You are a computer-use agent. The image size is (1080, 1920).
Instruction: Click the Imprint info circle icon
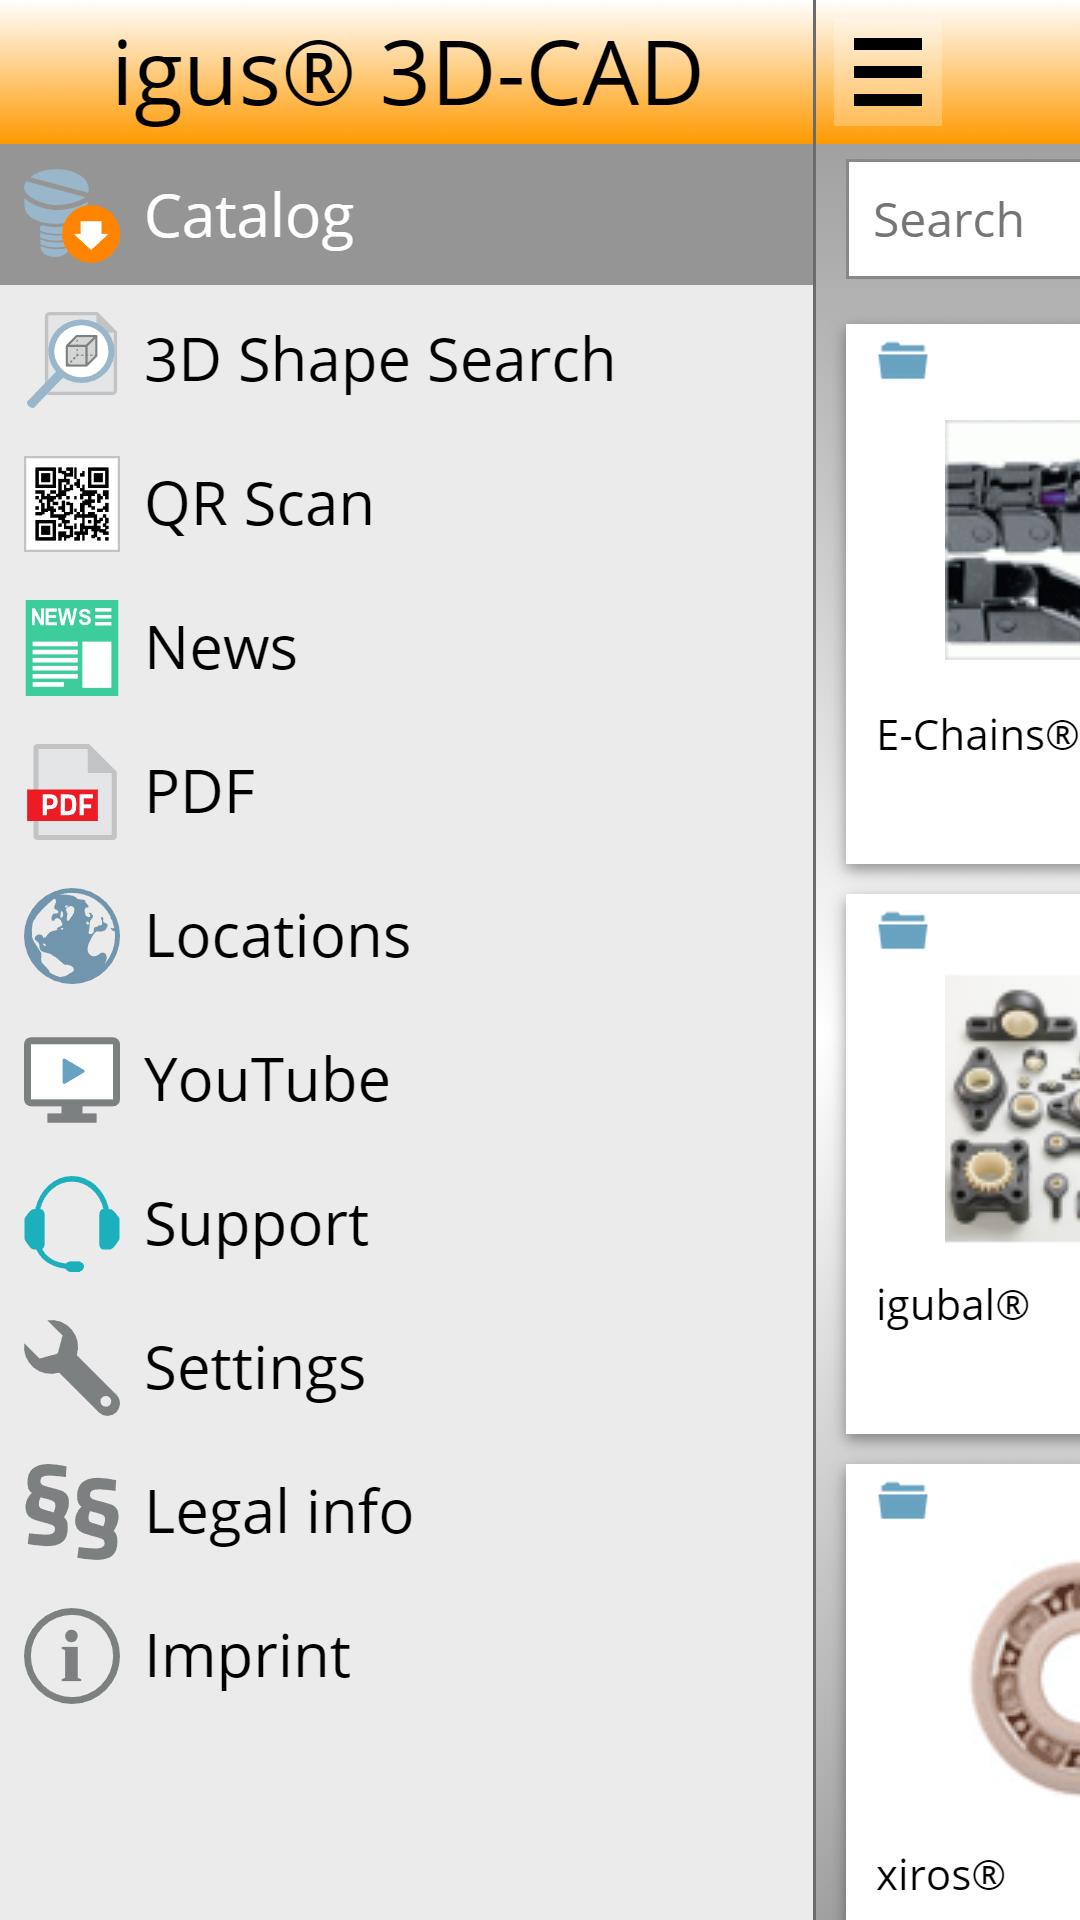point(72,1656)
